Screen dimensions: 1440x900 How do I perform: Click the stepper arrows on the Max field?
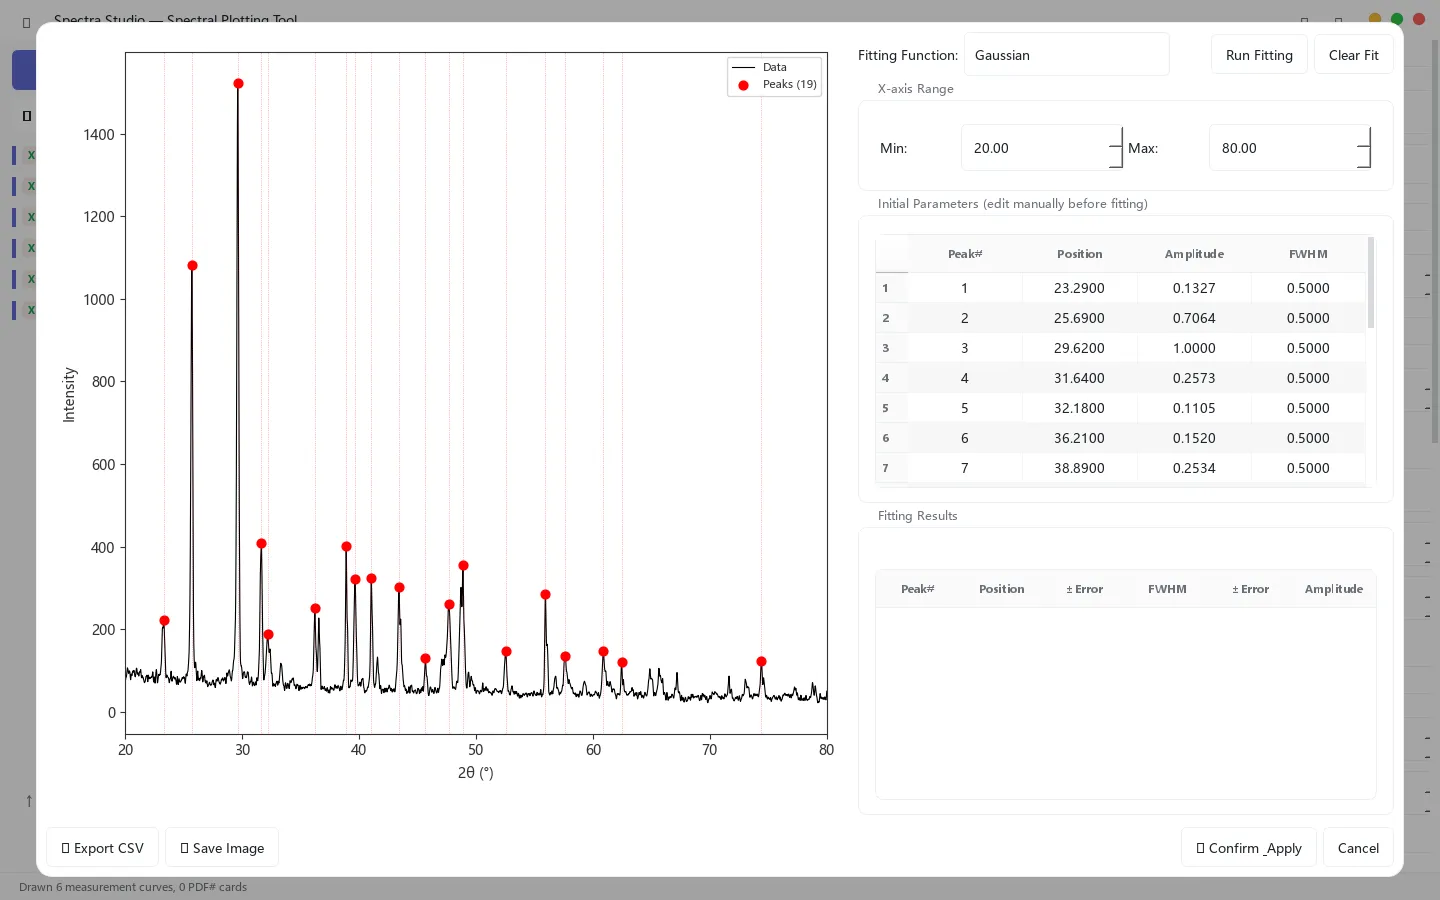point(1364,148)
